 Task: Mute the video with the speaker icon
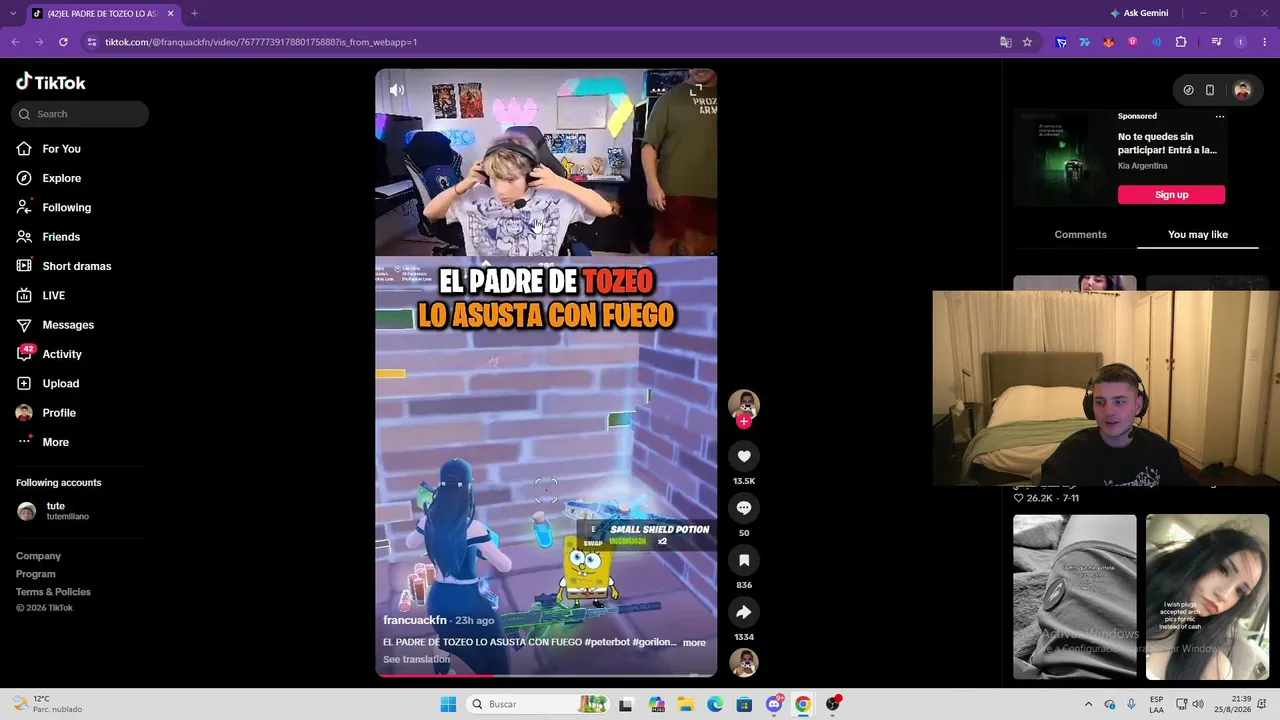(397, 90)
